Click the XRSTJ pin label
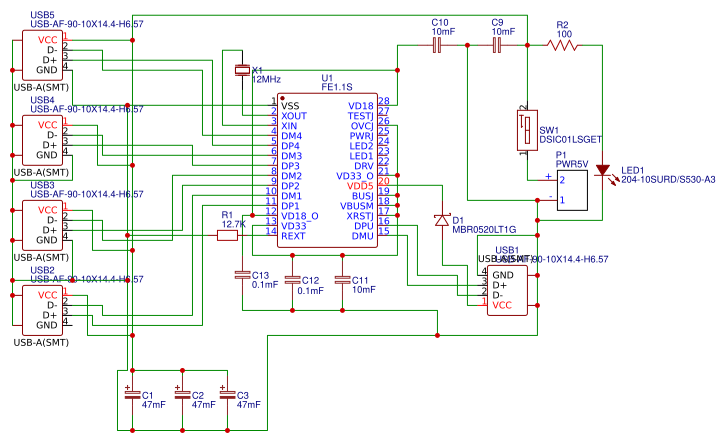The height and width of the screenshot is (443, 726). pos(360,216)
